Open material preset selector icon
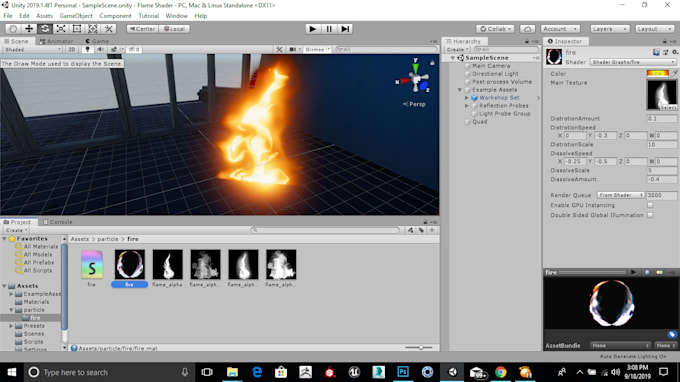Image resolution: width=680 pixels, height=382 pixels. (x=665, y=52)
